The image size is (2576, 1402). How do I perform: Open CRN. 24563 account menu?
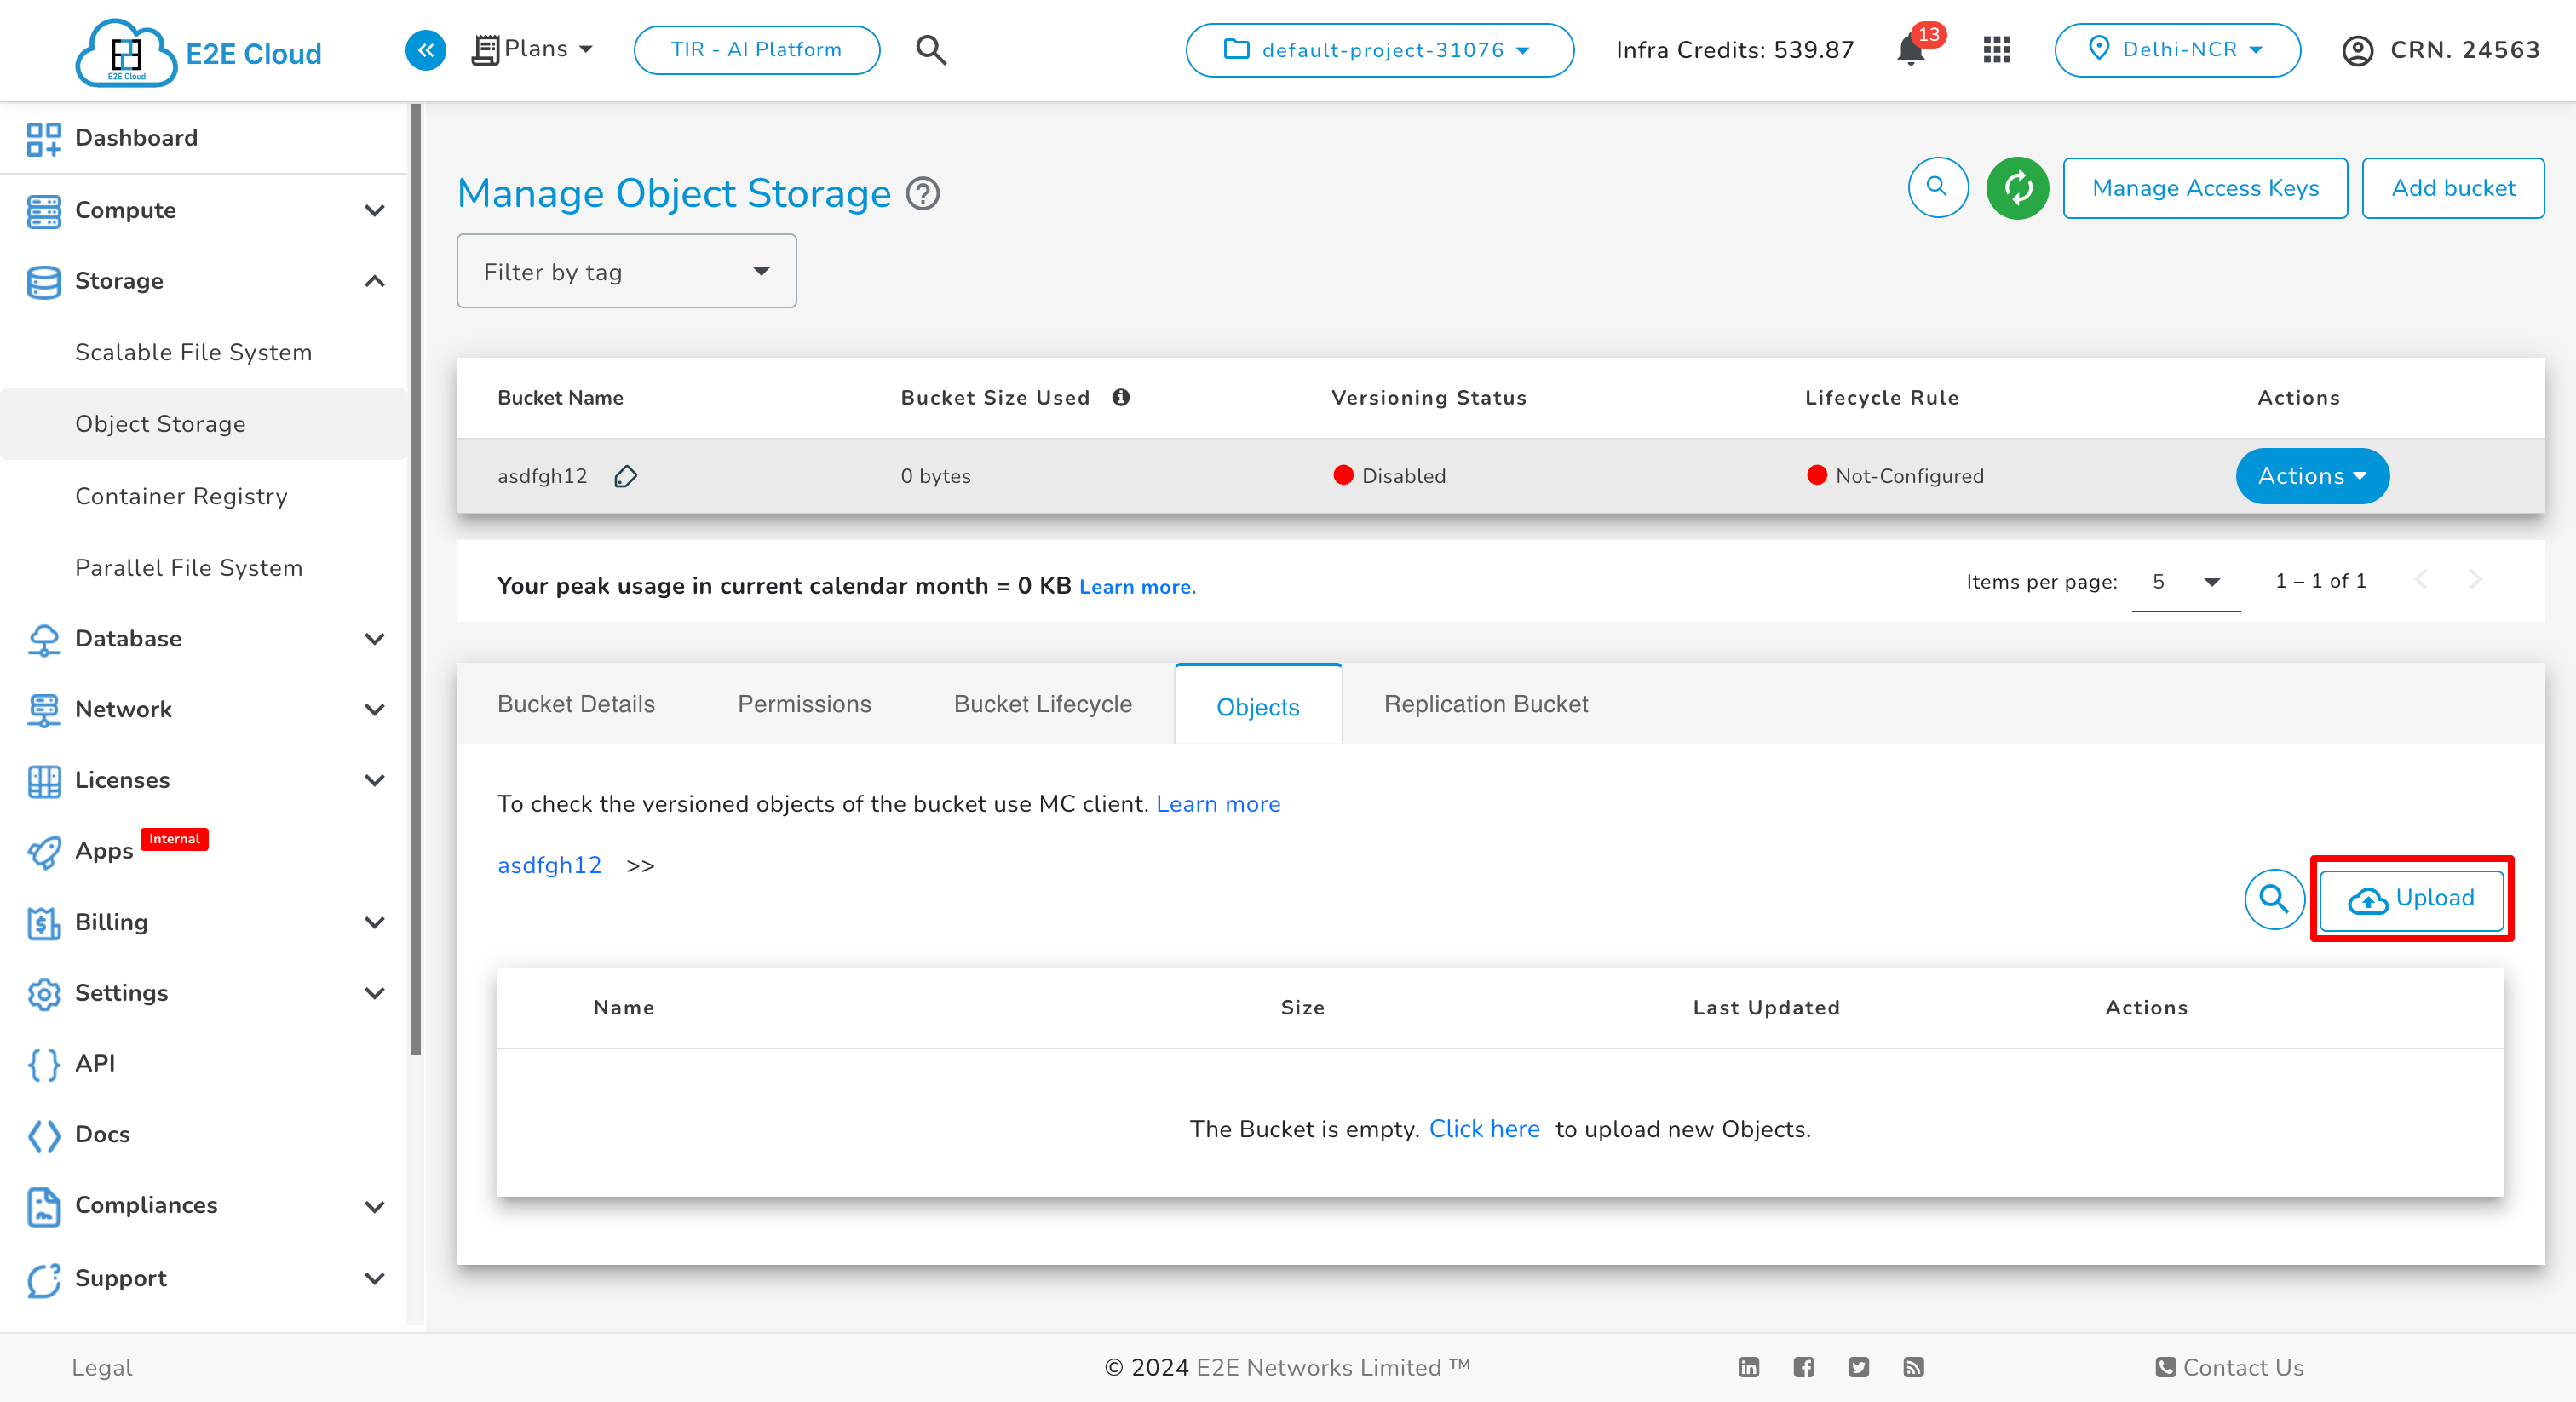2440,50
